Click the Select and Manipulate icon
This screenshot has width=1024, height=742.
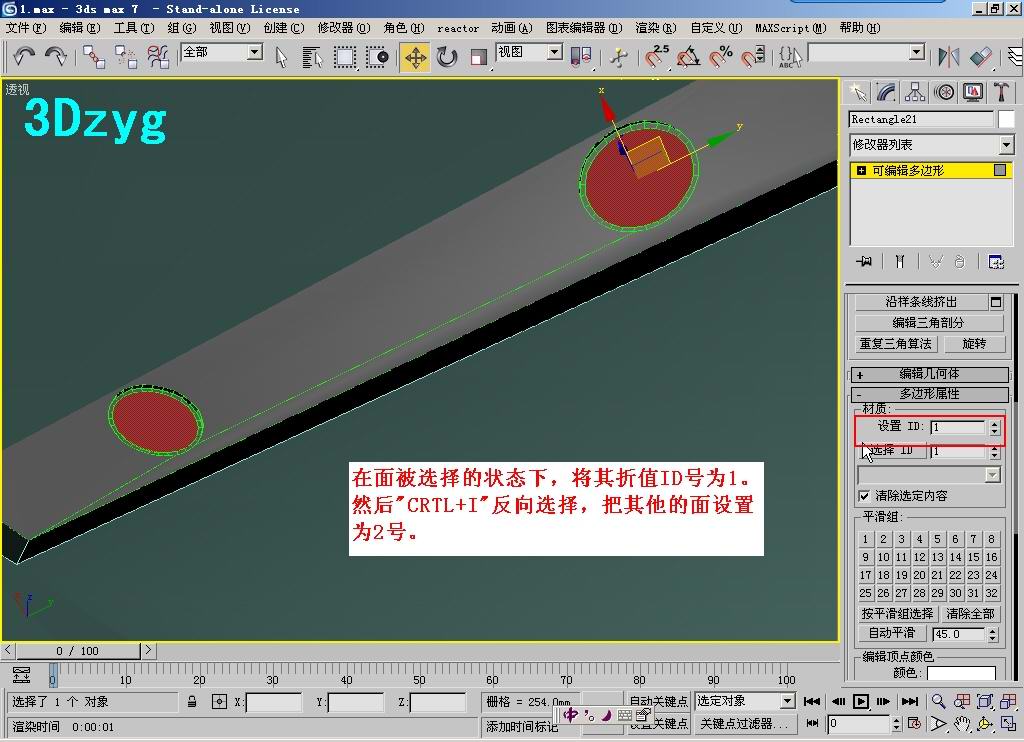pos(618,57)
